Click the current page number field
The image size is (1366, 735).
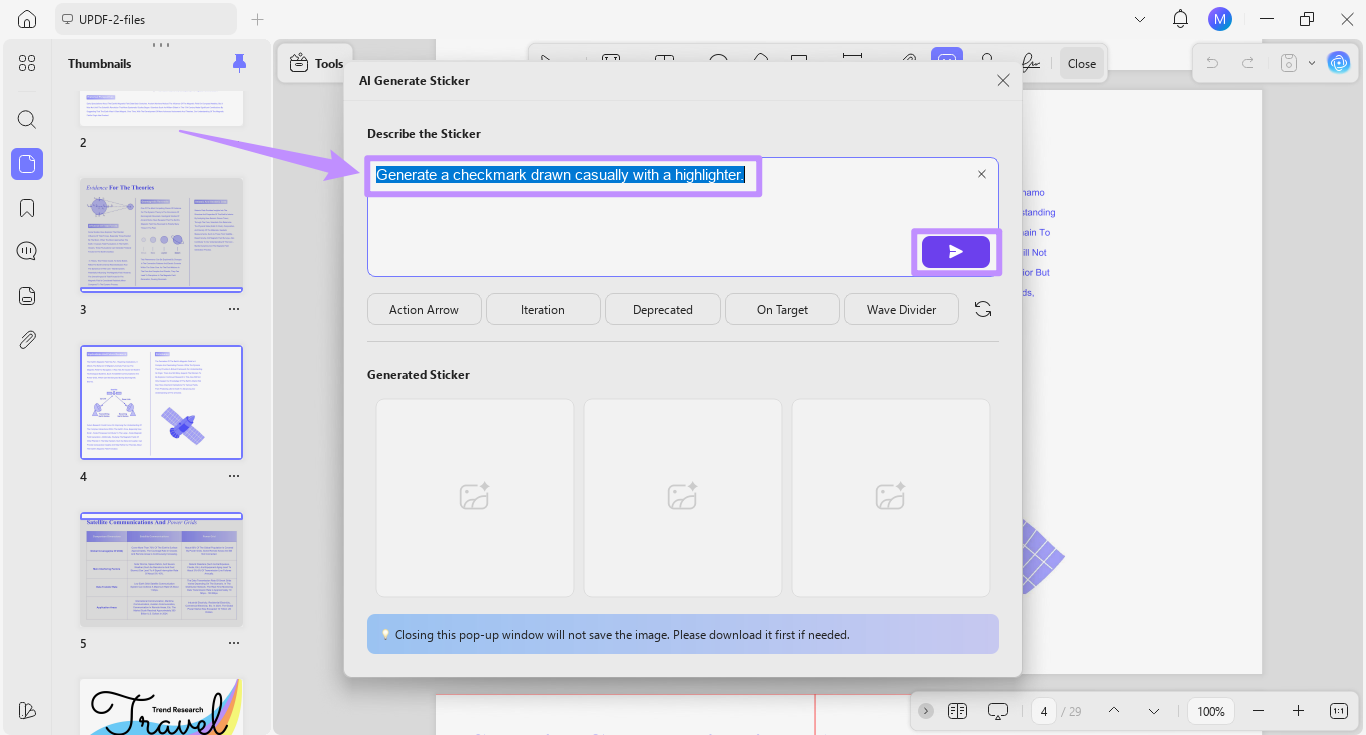tap(1044, 711)
